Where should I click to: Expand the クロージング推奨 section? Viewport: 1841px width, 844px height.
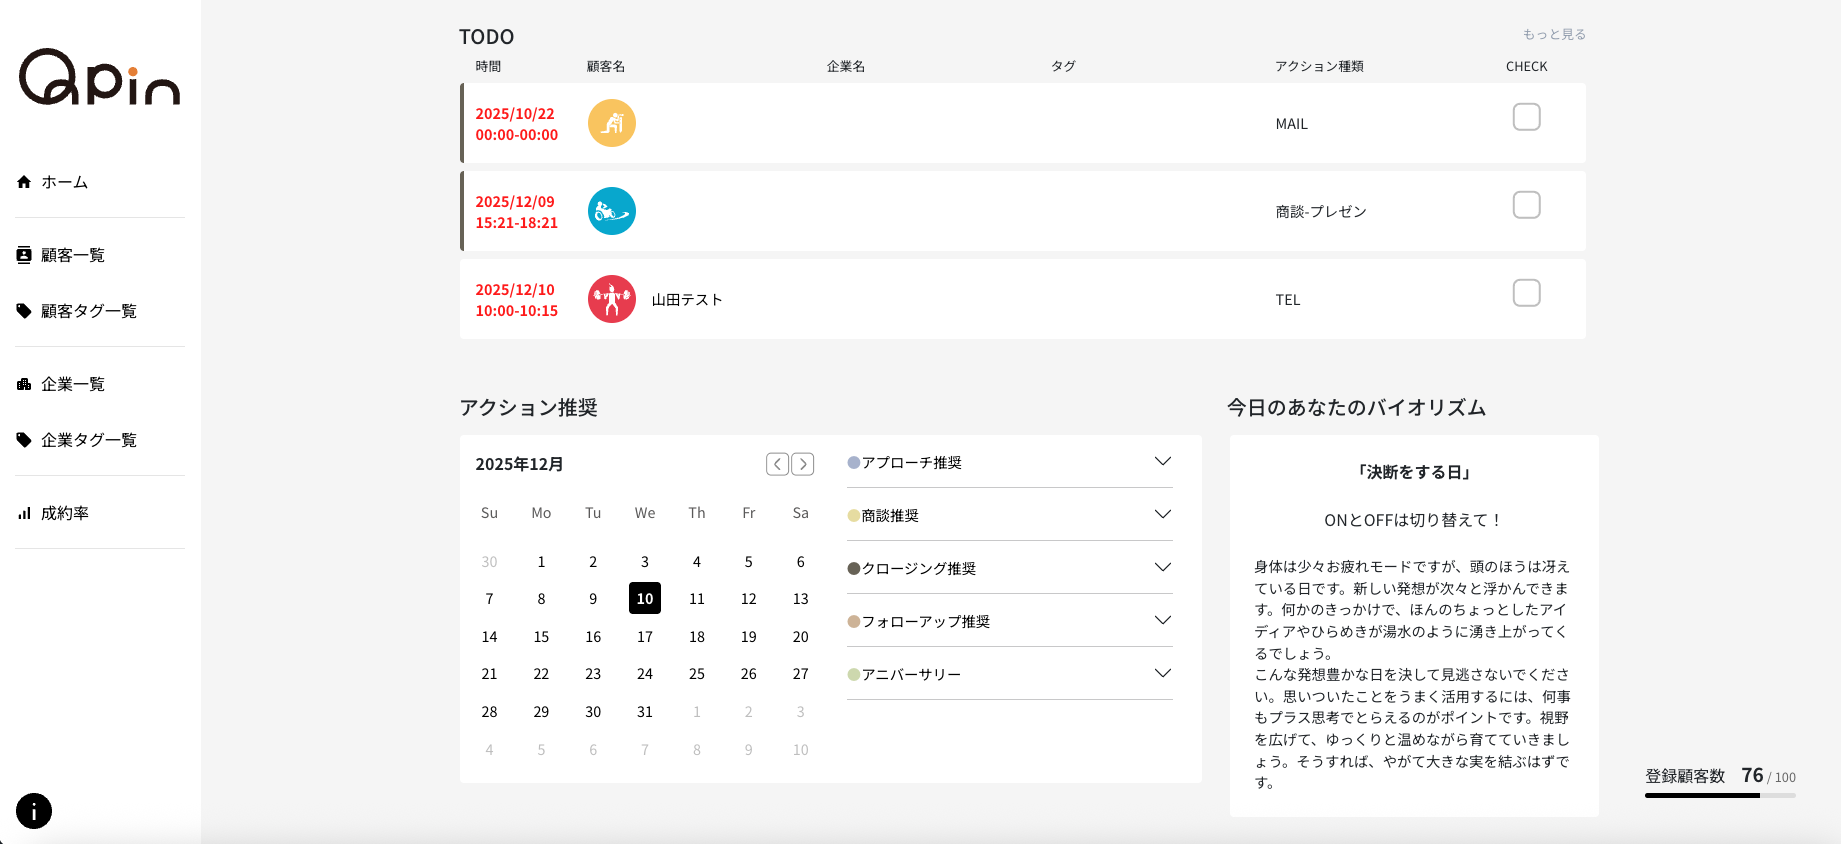1162,568
